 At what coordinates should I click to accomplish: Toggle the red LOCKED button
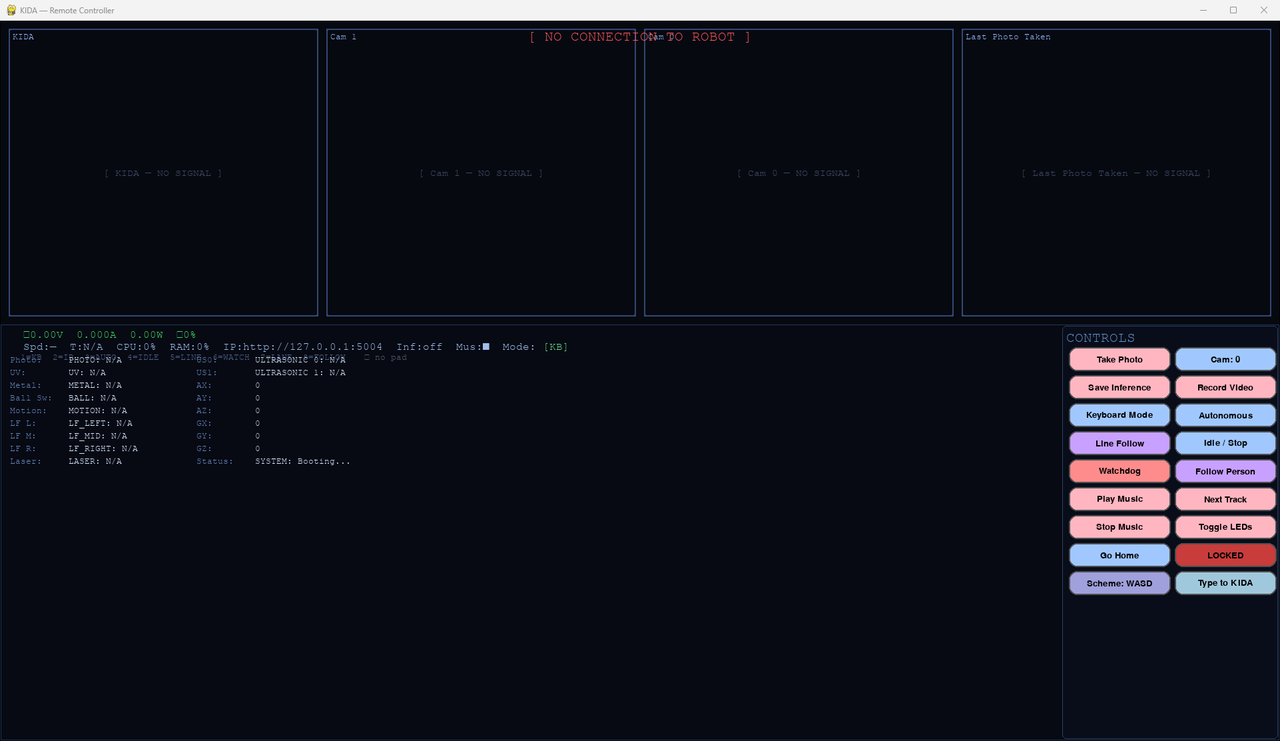[x=1225, y=556]
